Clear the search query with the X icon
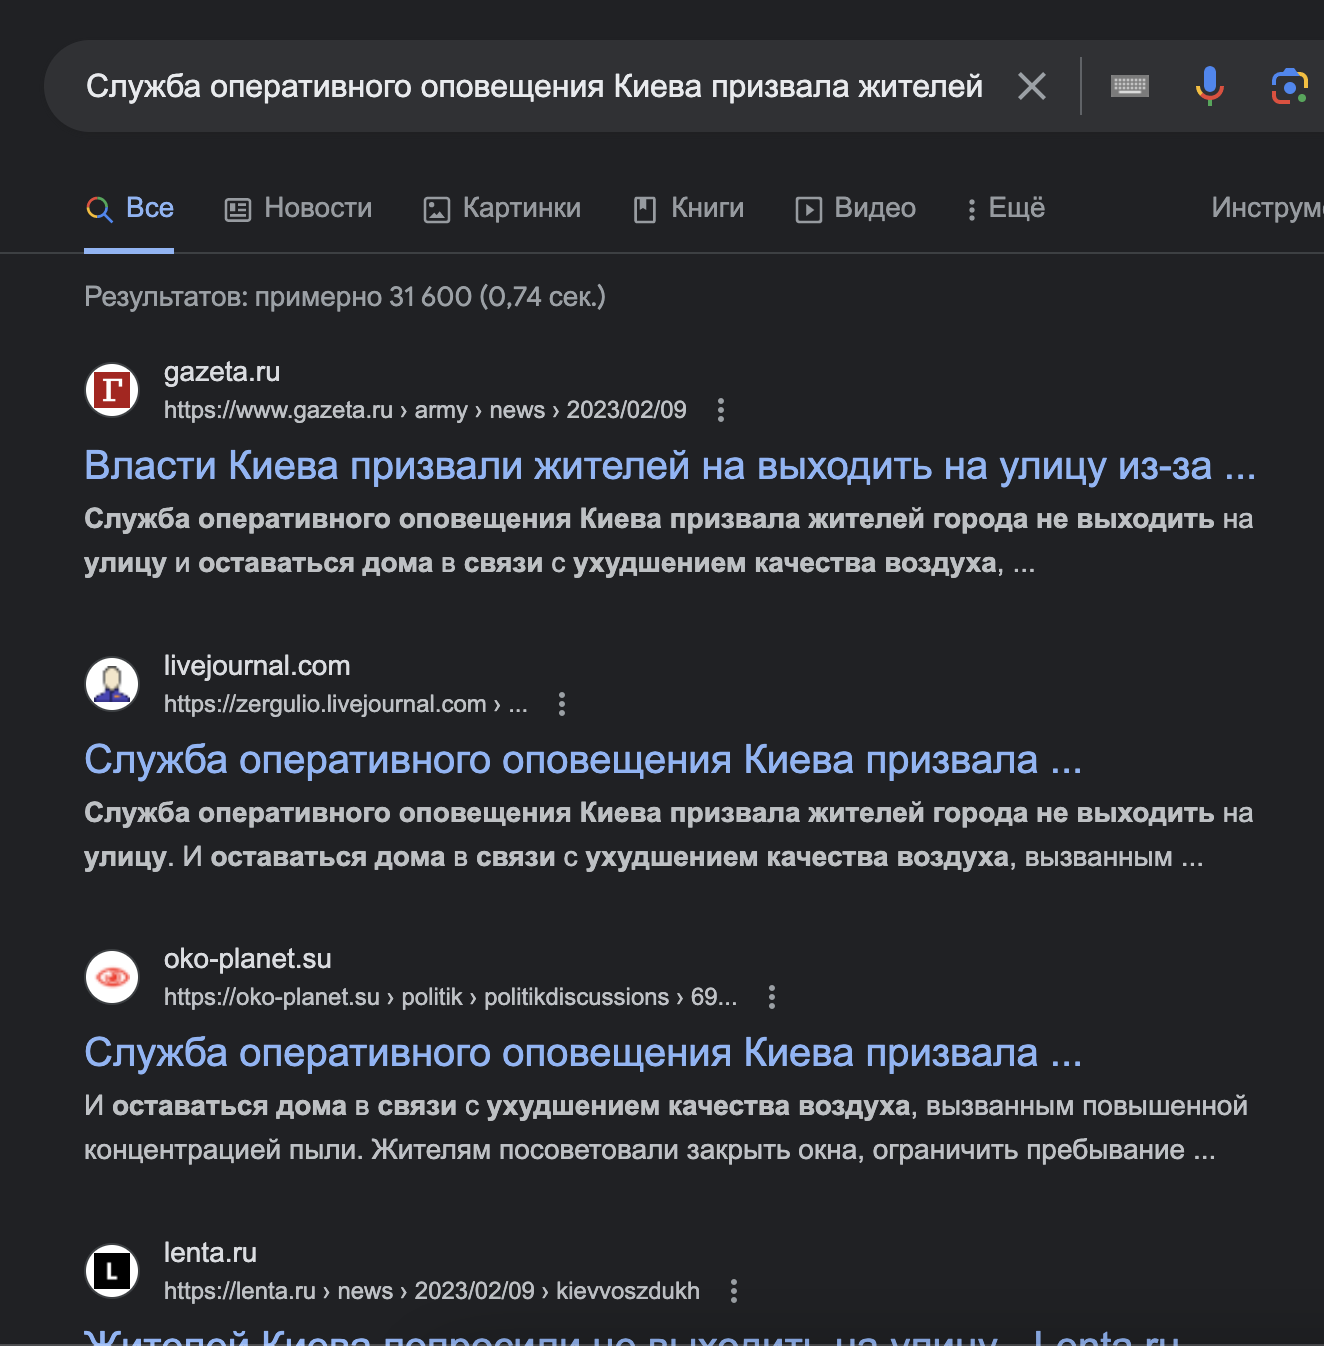Image resolution: width=1324 pixels, height=1346 pixels. [1032, 87]
